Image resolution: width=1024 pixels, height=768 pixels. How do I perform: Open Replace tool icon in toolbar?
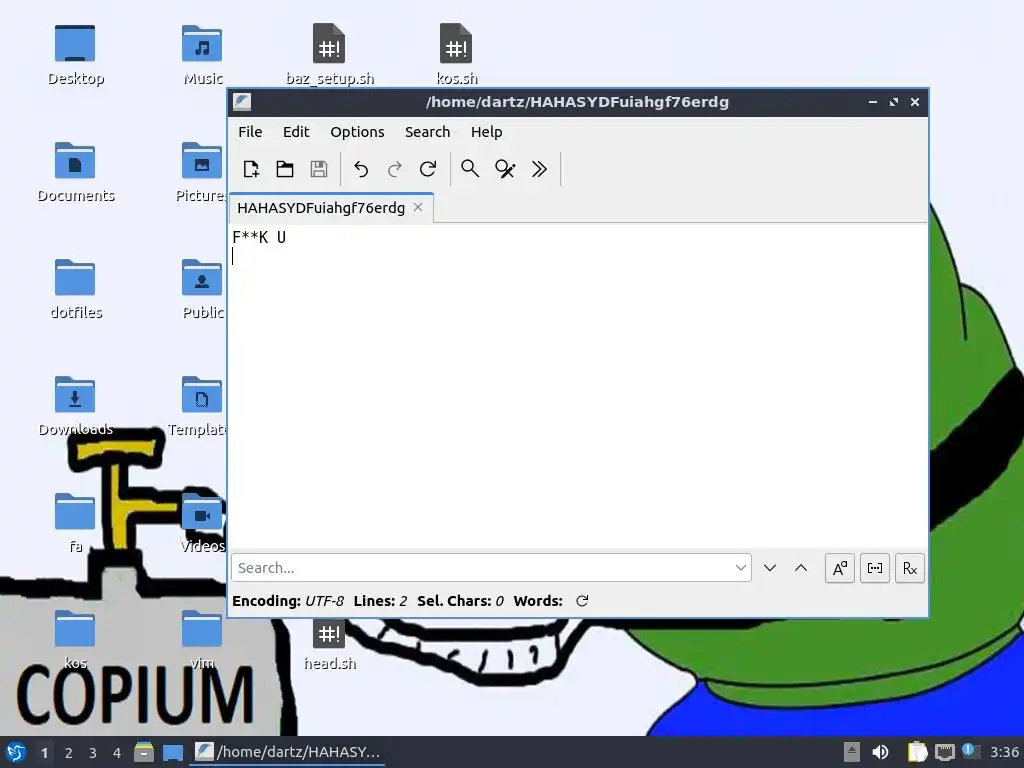click(505, 169)
